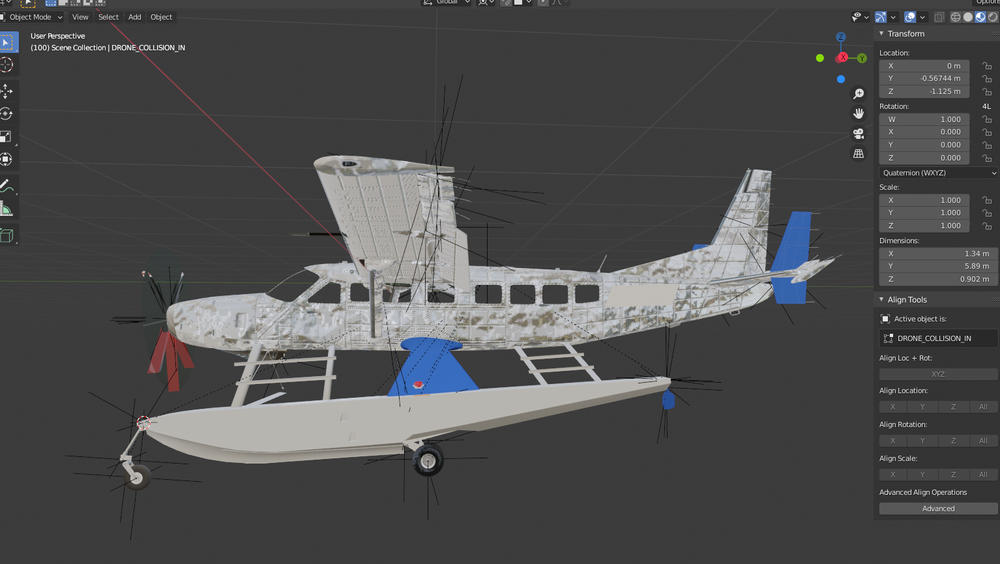Click the object visibility and selectability eye icon
This screenshot has width=1000, height=564.
tap(857, 17)
